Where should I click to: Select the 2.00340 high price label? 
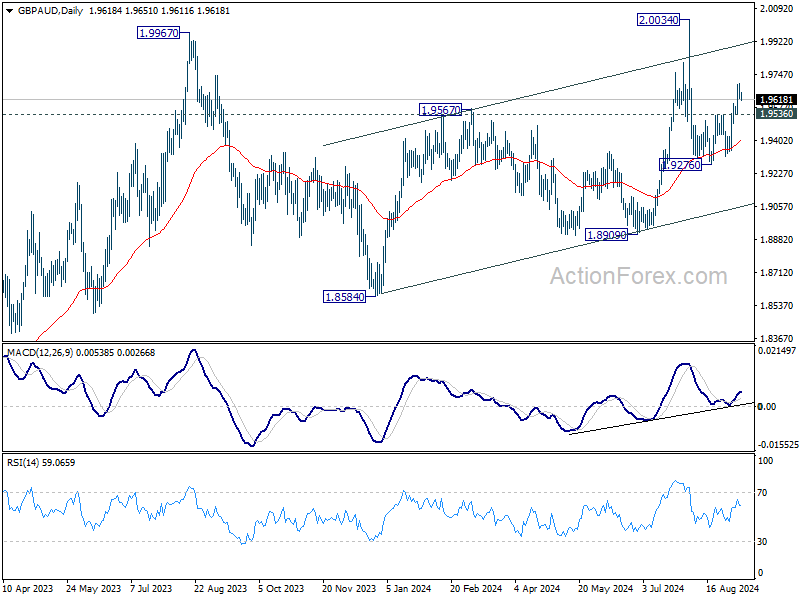pos(659,20)
